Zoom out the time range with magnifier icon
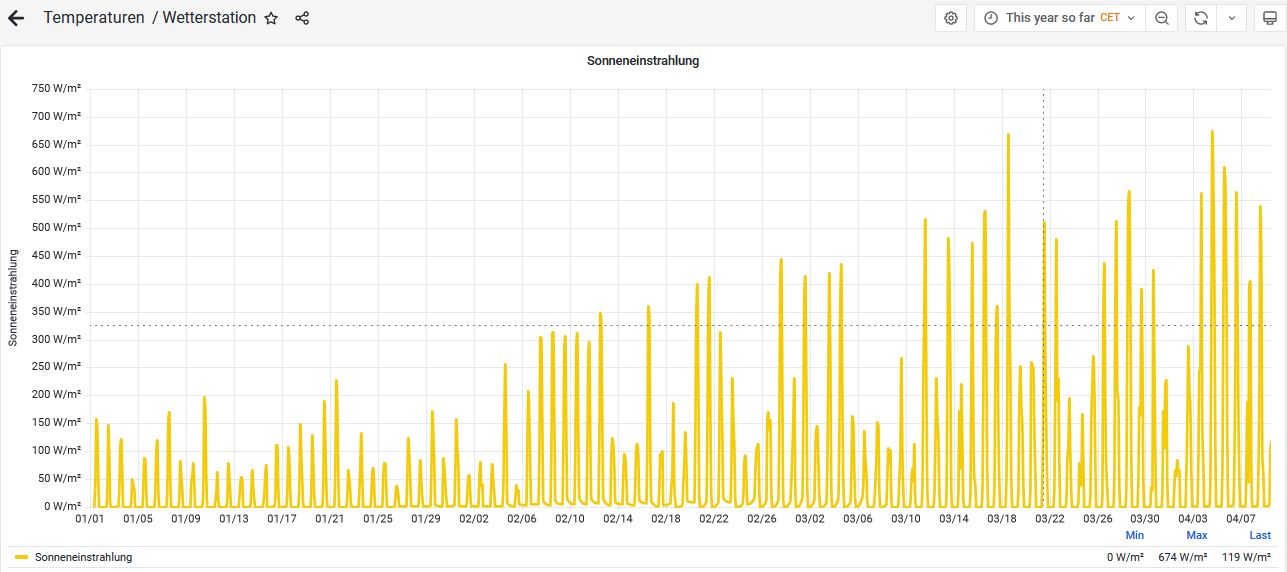This screenshot has width=1287, height=572. (x=1162, y=18)
